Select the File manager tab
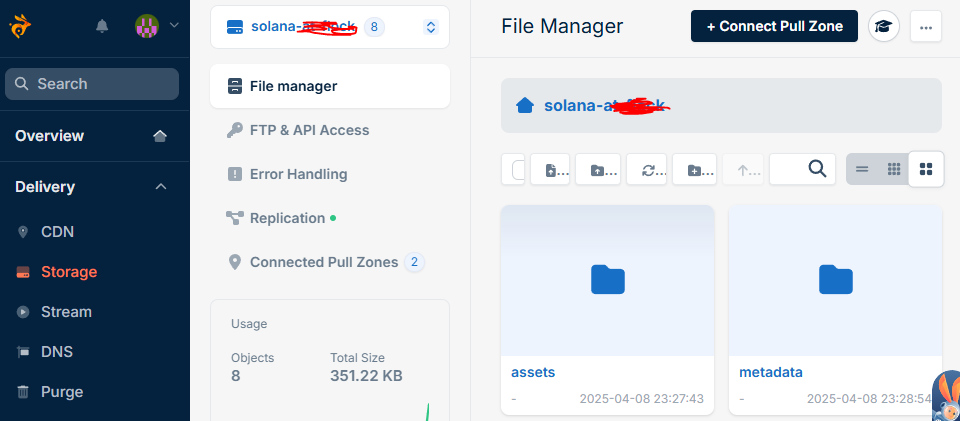Screen dimensions: 960x421 coord(330,86)
